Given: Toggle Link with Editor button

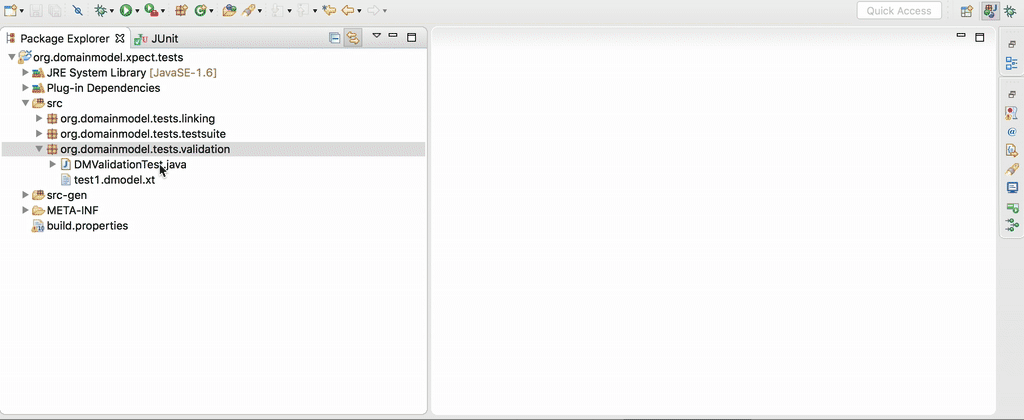Looking at the screenshot, I should [x=353, y=38].
